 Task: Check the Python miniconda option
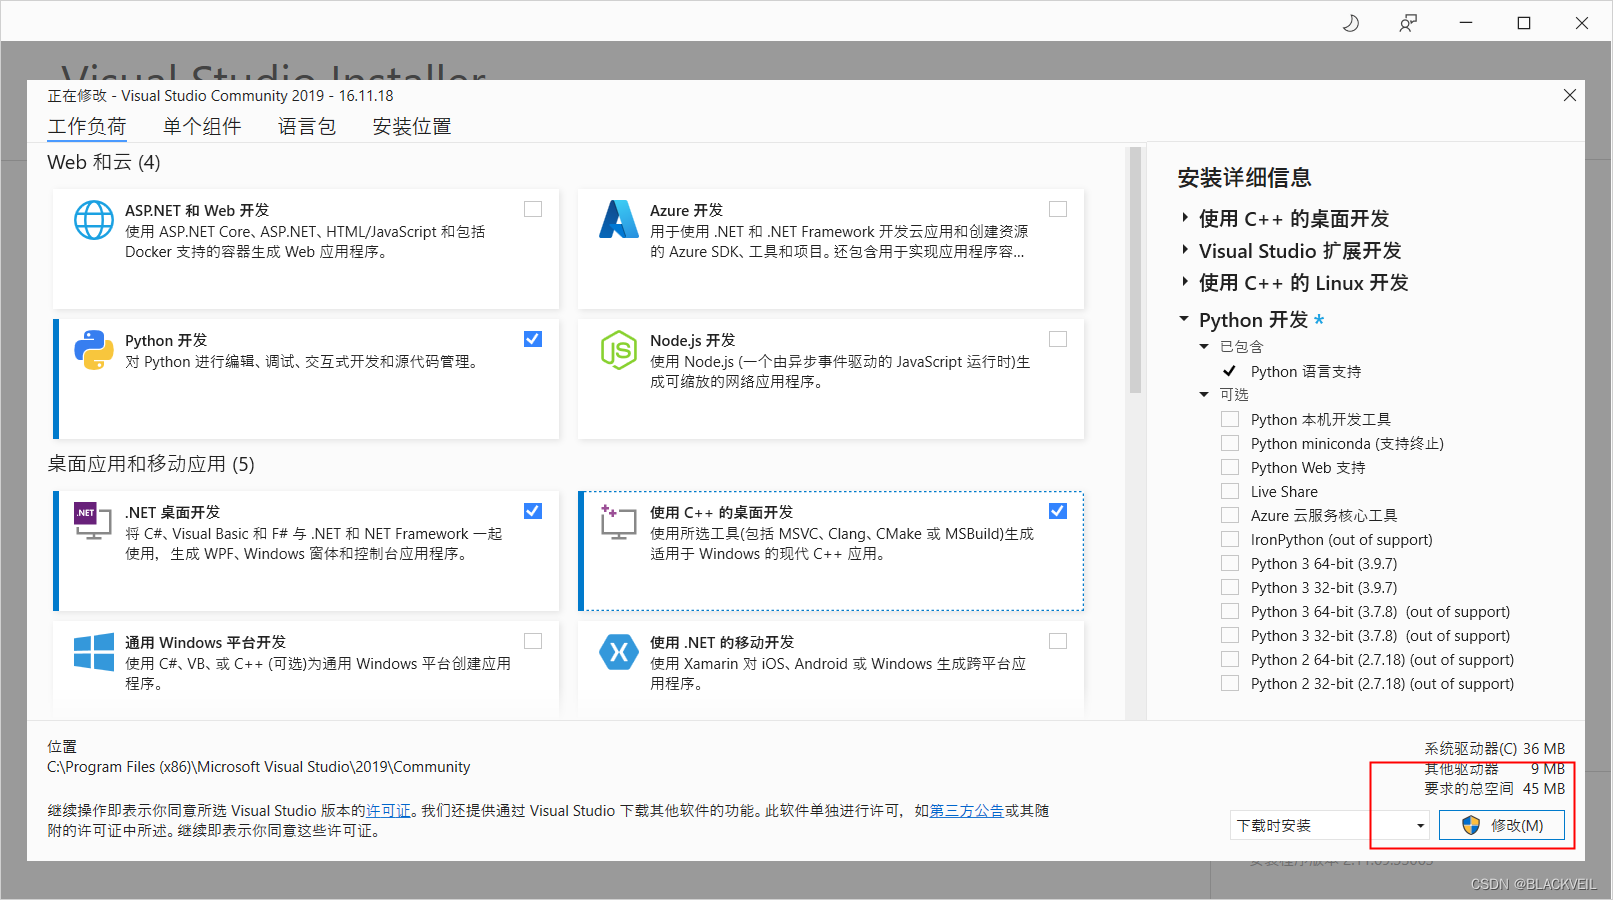tap(1230, 443)
